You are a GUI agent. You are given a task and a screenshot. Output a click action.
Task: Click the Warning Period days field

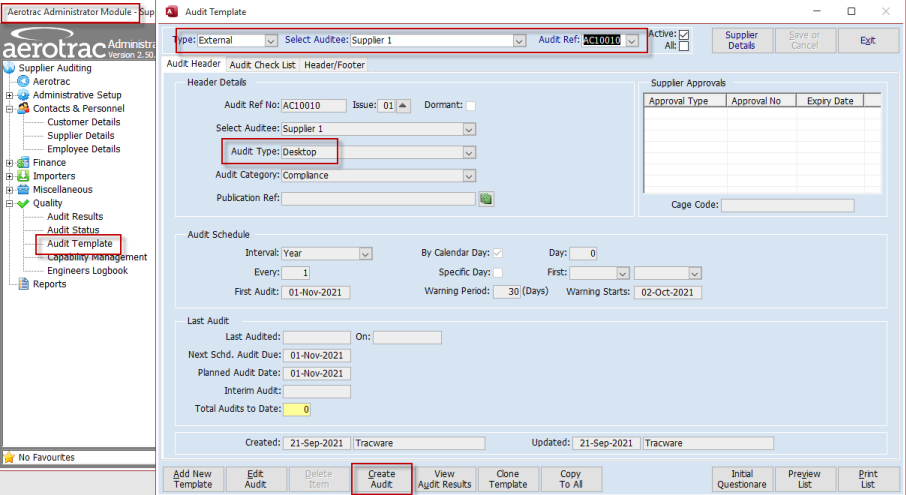(x=507, y=292)
